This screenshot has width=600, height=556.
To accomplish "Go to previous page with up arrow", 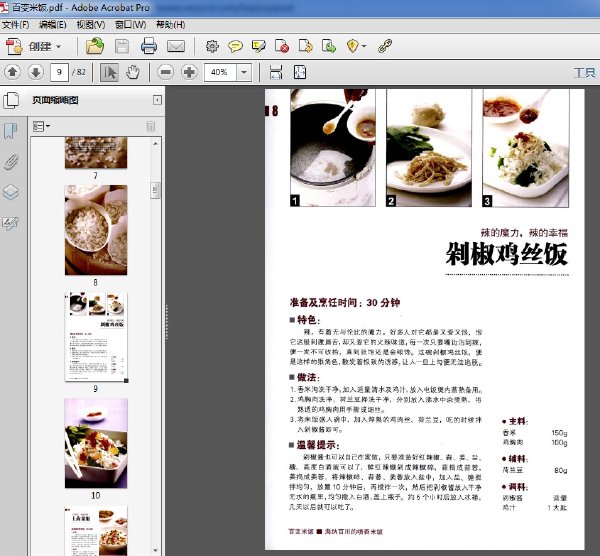I will 12,72.
